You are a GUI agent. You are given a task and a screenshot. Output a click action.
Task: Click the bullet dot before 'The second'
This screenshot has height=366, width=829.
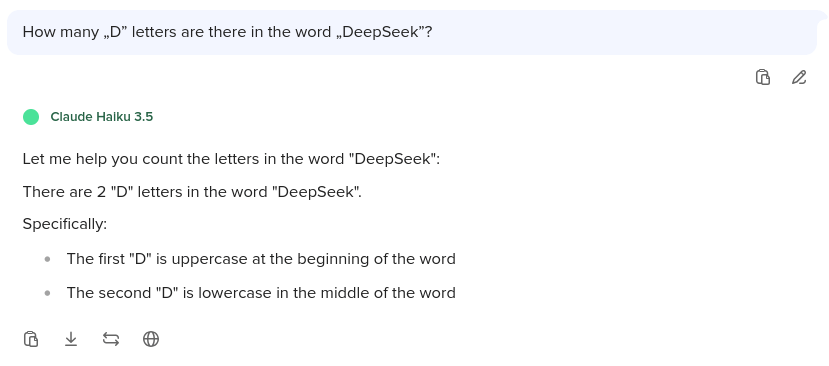[48, 293]
